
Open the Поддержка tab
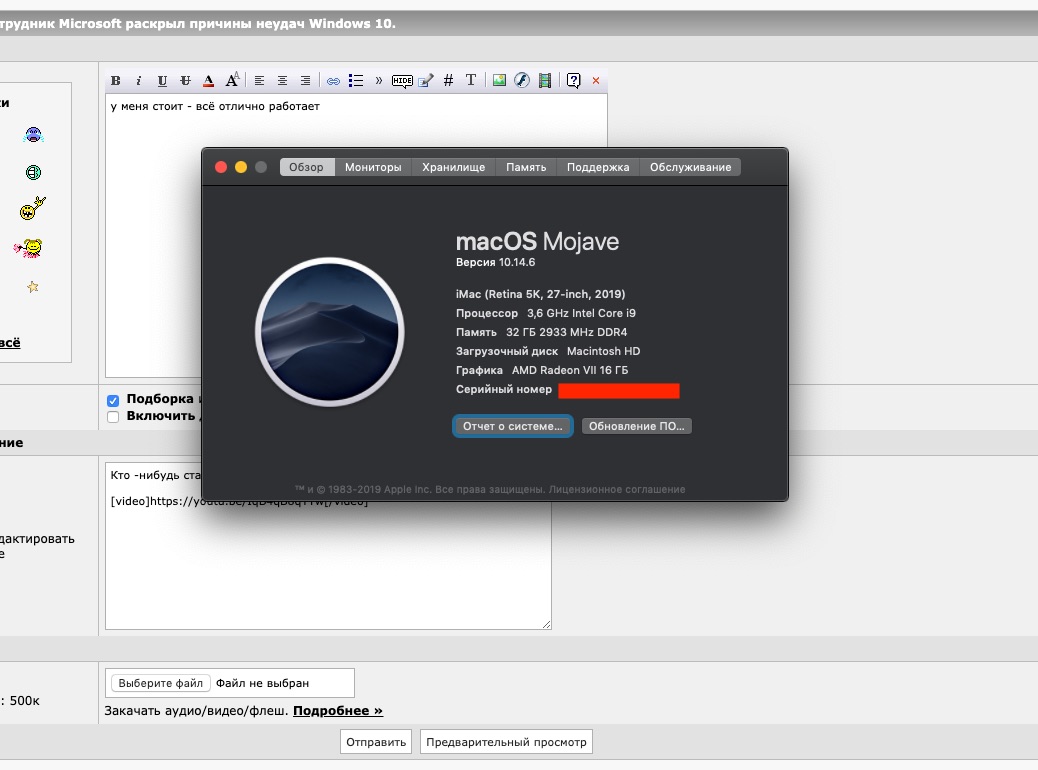[x=598, y=168]
